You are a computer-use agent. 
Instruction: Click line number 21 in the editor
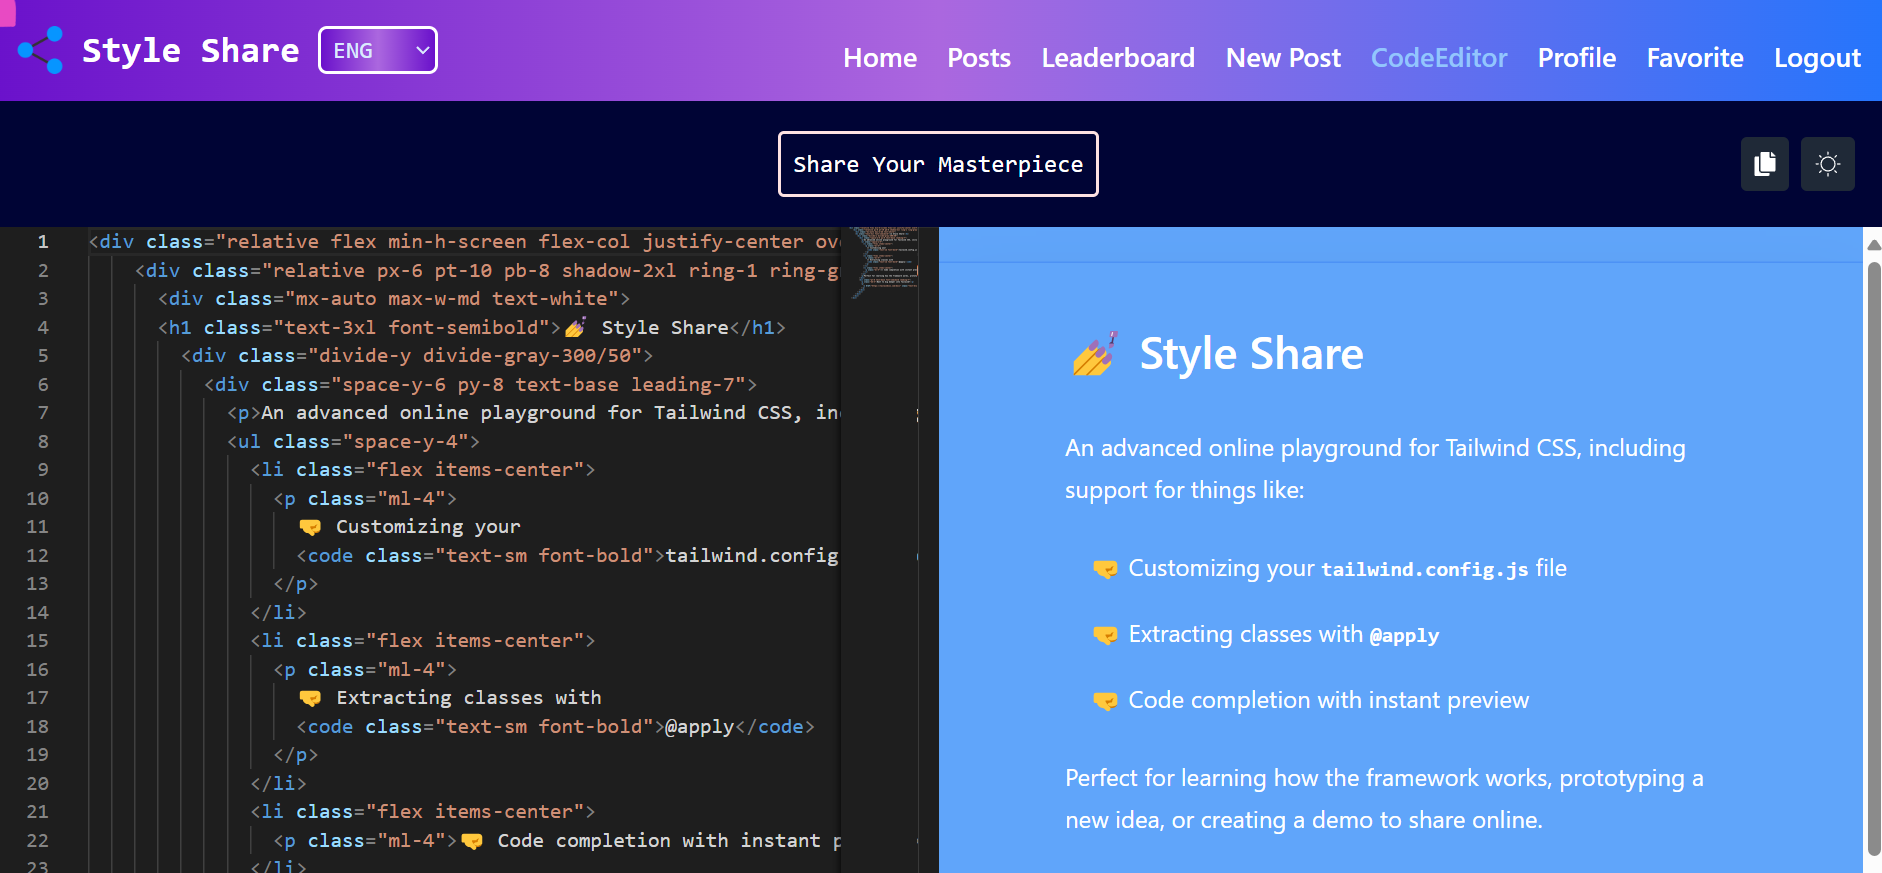(x=37, y=811)
